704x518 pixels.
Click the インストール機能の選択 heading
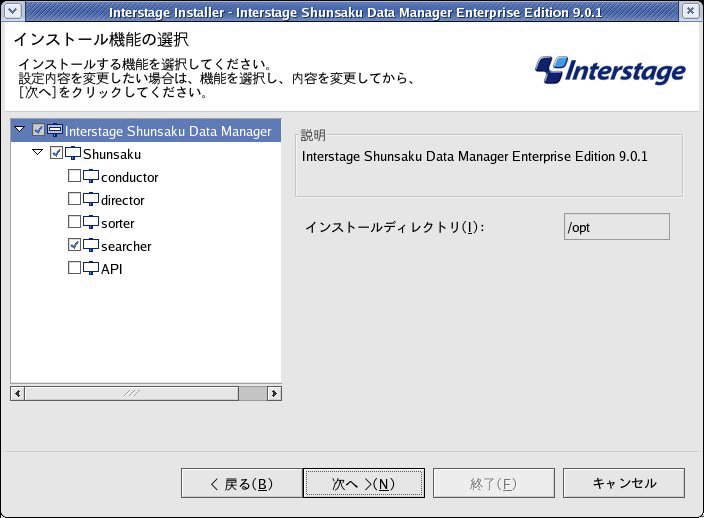pyautogui.click(x=101, y=40)
